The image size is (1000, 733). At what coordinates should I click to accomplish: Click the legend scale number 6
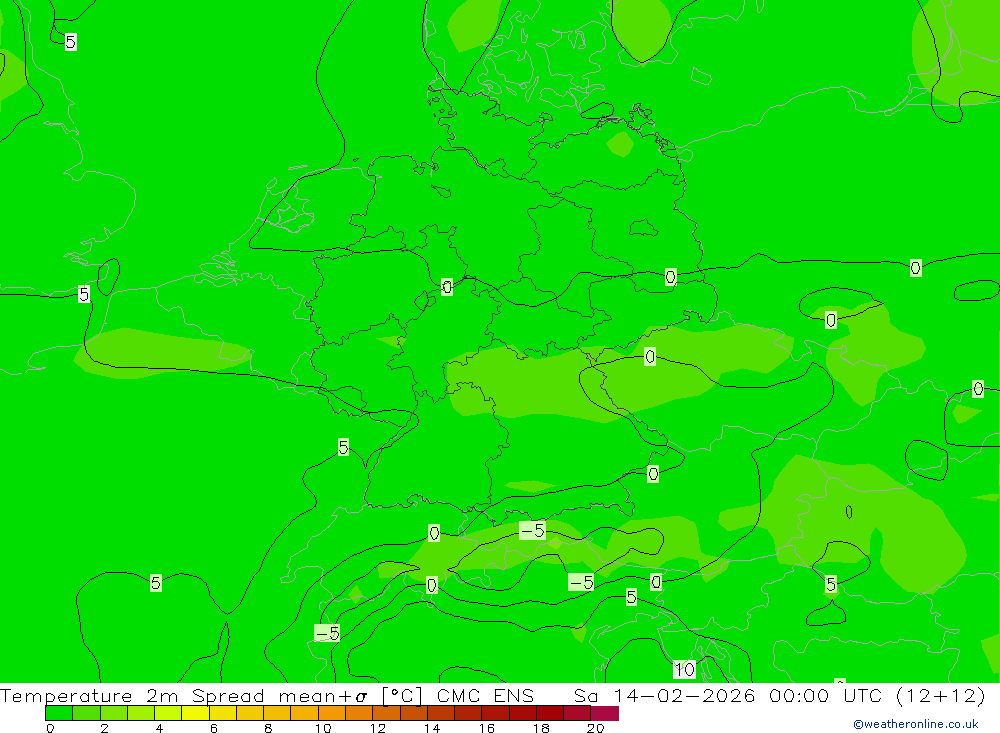pyautogui.click(x=214, y=728)
